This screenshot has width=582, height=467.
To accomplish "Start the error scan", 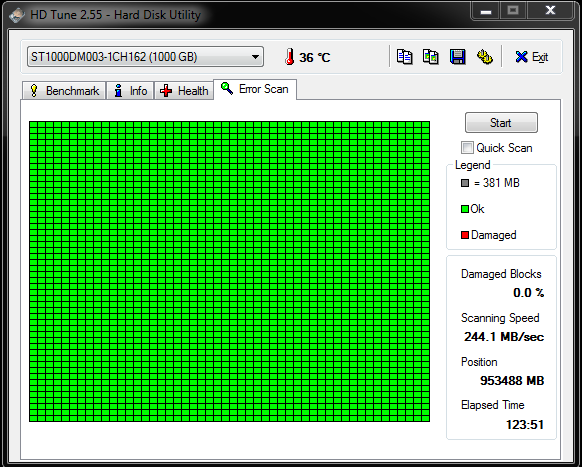I will [x=501, y=123].
